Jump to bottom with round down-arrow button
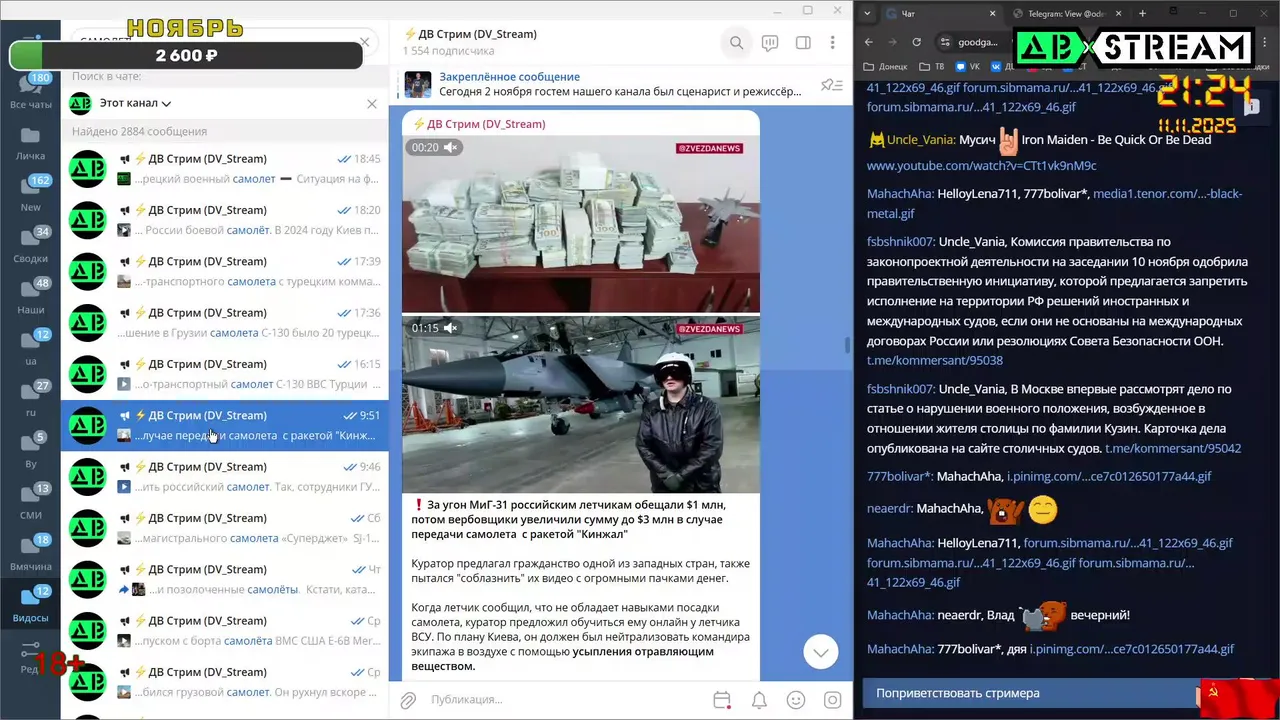This screenshot has height=720, width=1280. [x=821, y=652]
